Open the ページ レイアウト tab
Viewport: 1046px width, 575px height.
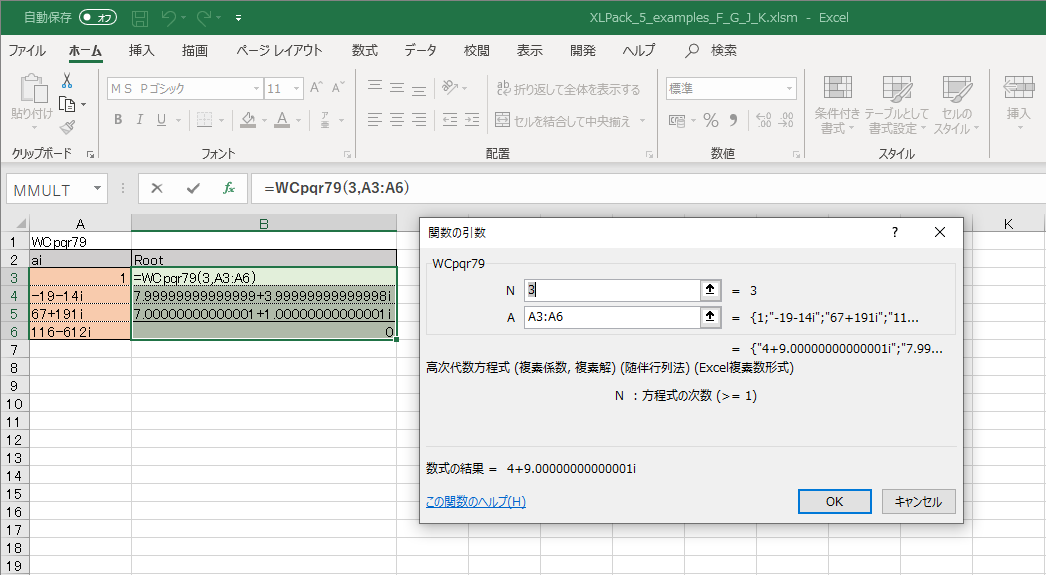coord(279,51)
